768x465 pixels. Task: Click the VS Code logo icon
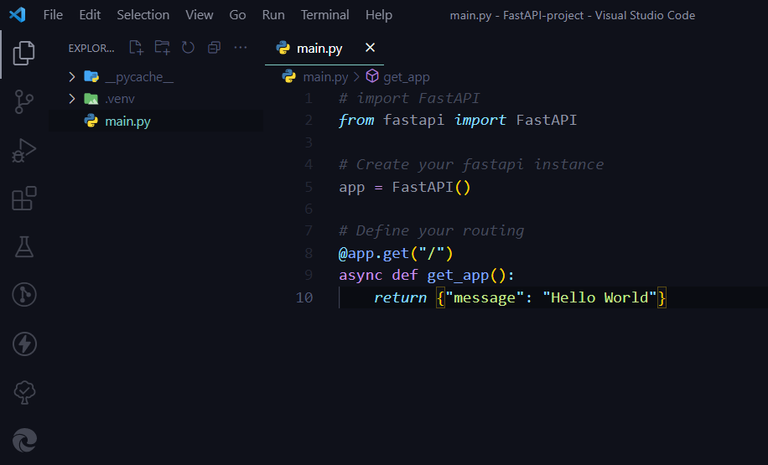(x=17, y=15)
